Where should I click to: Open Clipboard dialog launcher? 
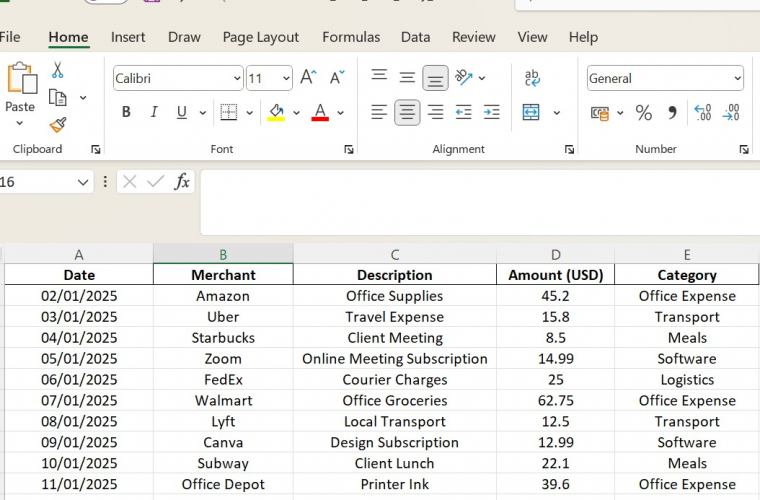click(96, 150)
